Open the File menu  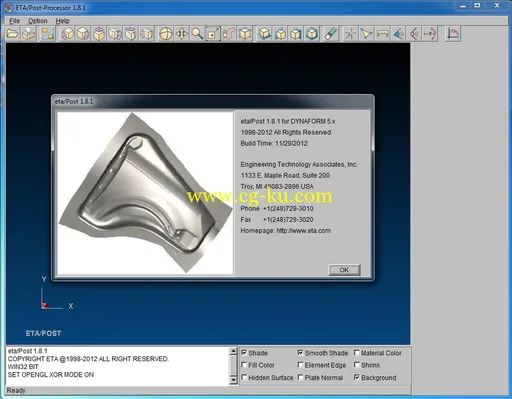pyautogui.click(x=15, y=21)
